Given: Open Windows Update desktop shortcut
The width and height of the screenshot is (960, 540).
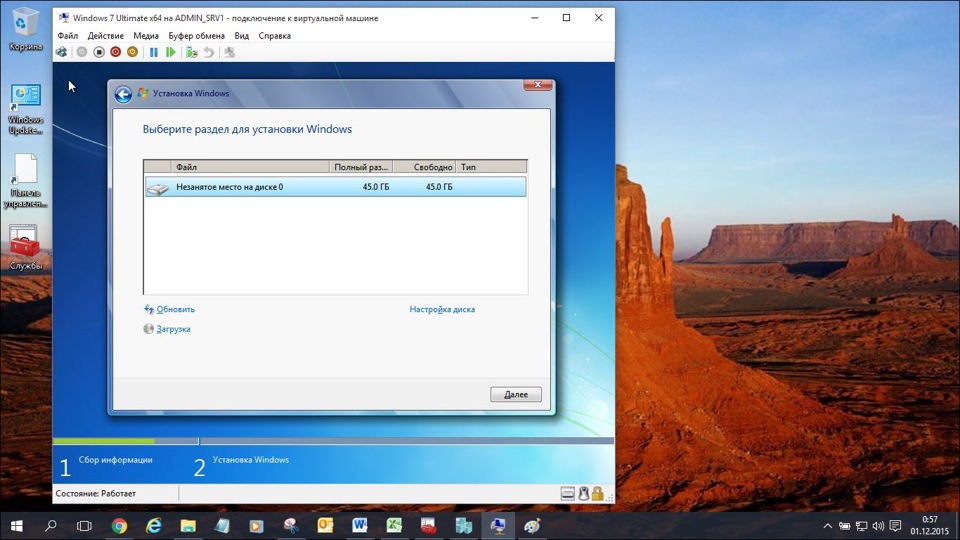Looking at the screenshot, I should pyautogui.click(x=25, y=110).
